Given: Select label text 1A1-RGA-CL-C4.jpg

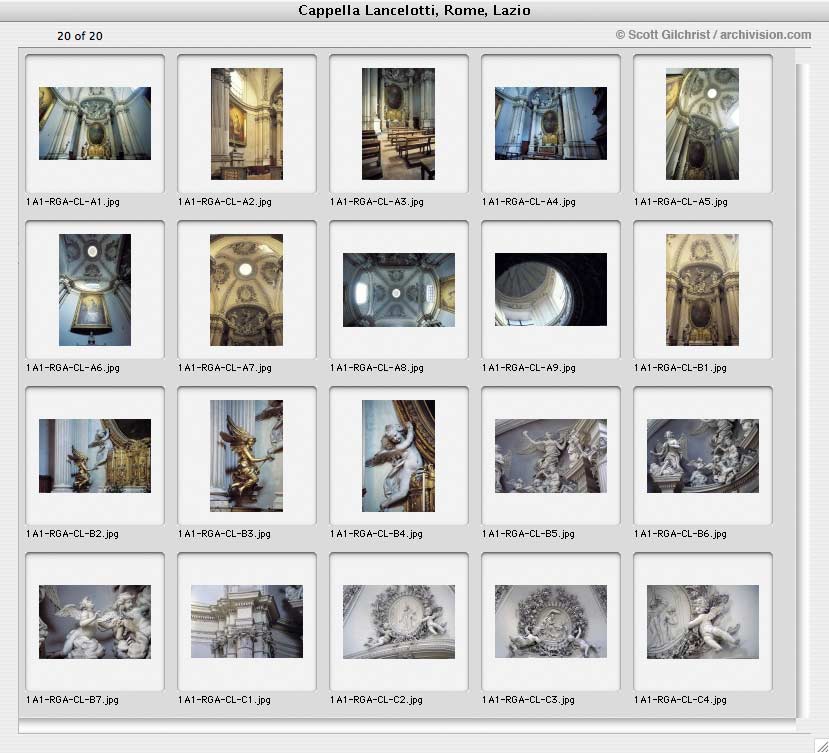Looking at the screenshot, I should pyautogui.click(x=680, y=700).
